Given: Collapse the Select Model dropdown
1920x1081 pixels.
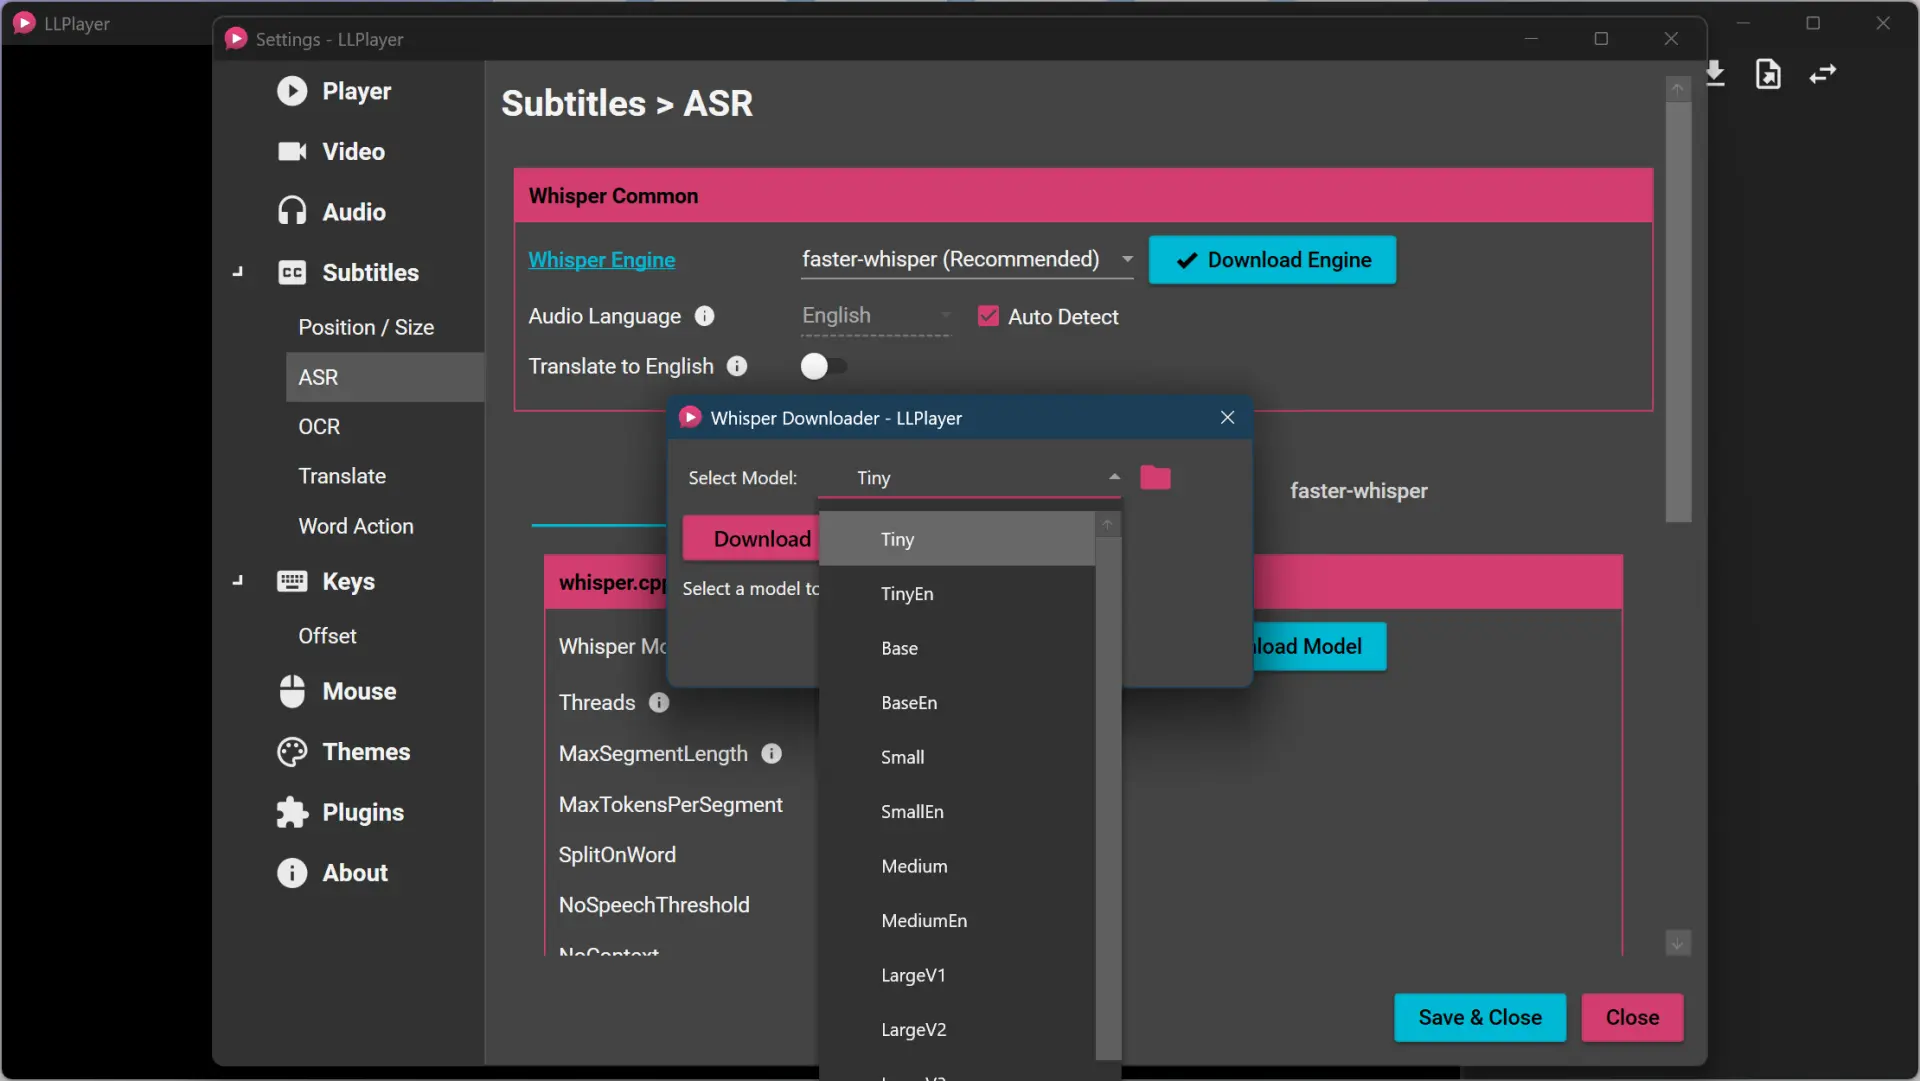Looking at the screenshot, I should point(1114,478).
